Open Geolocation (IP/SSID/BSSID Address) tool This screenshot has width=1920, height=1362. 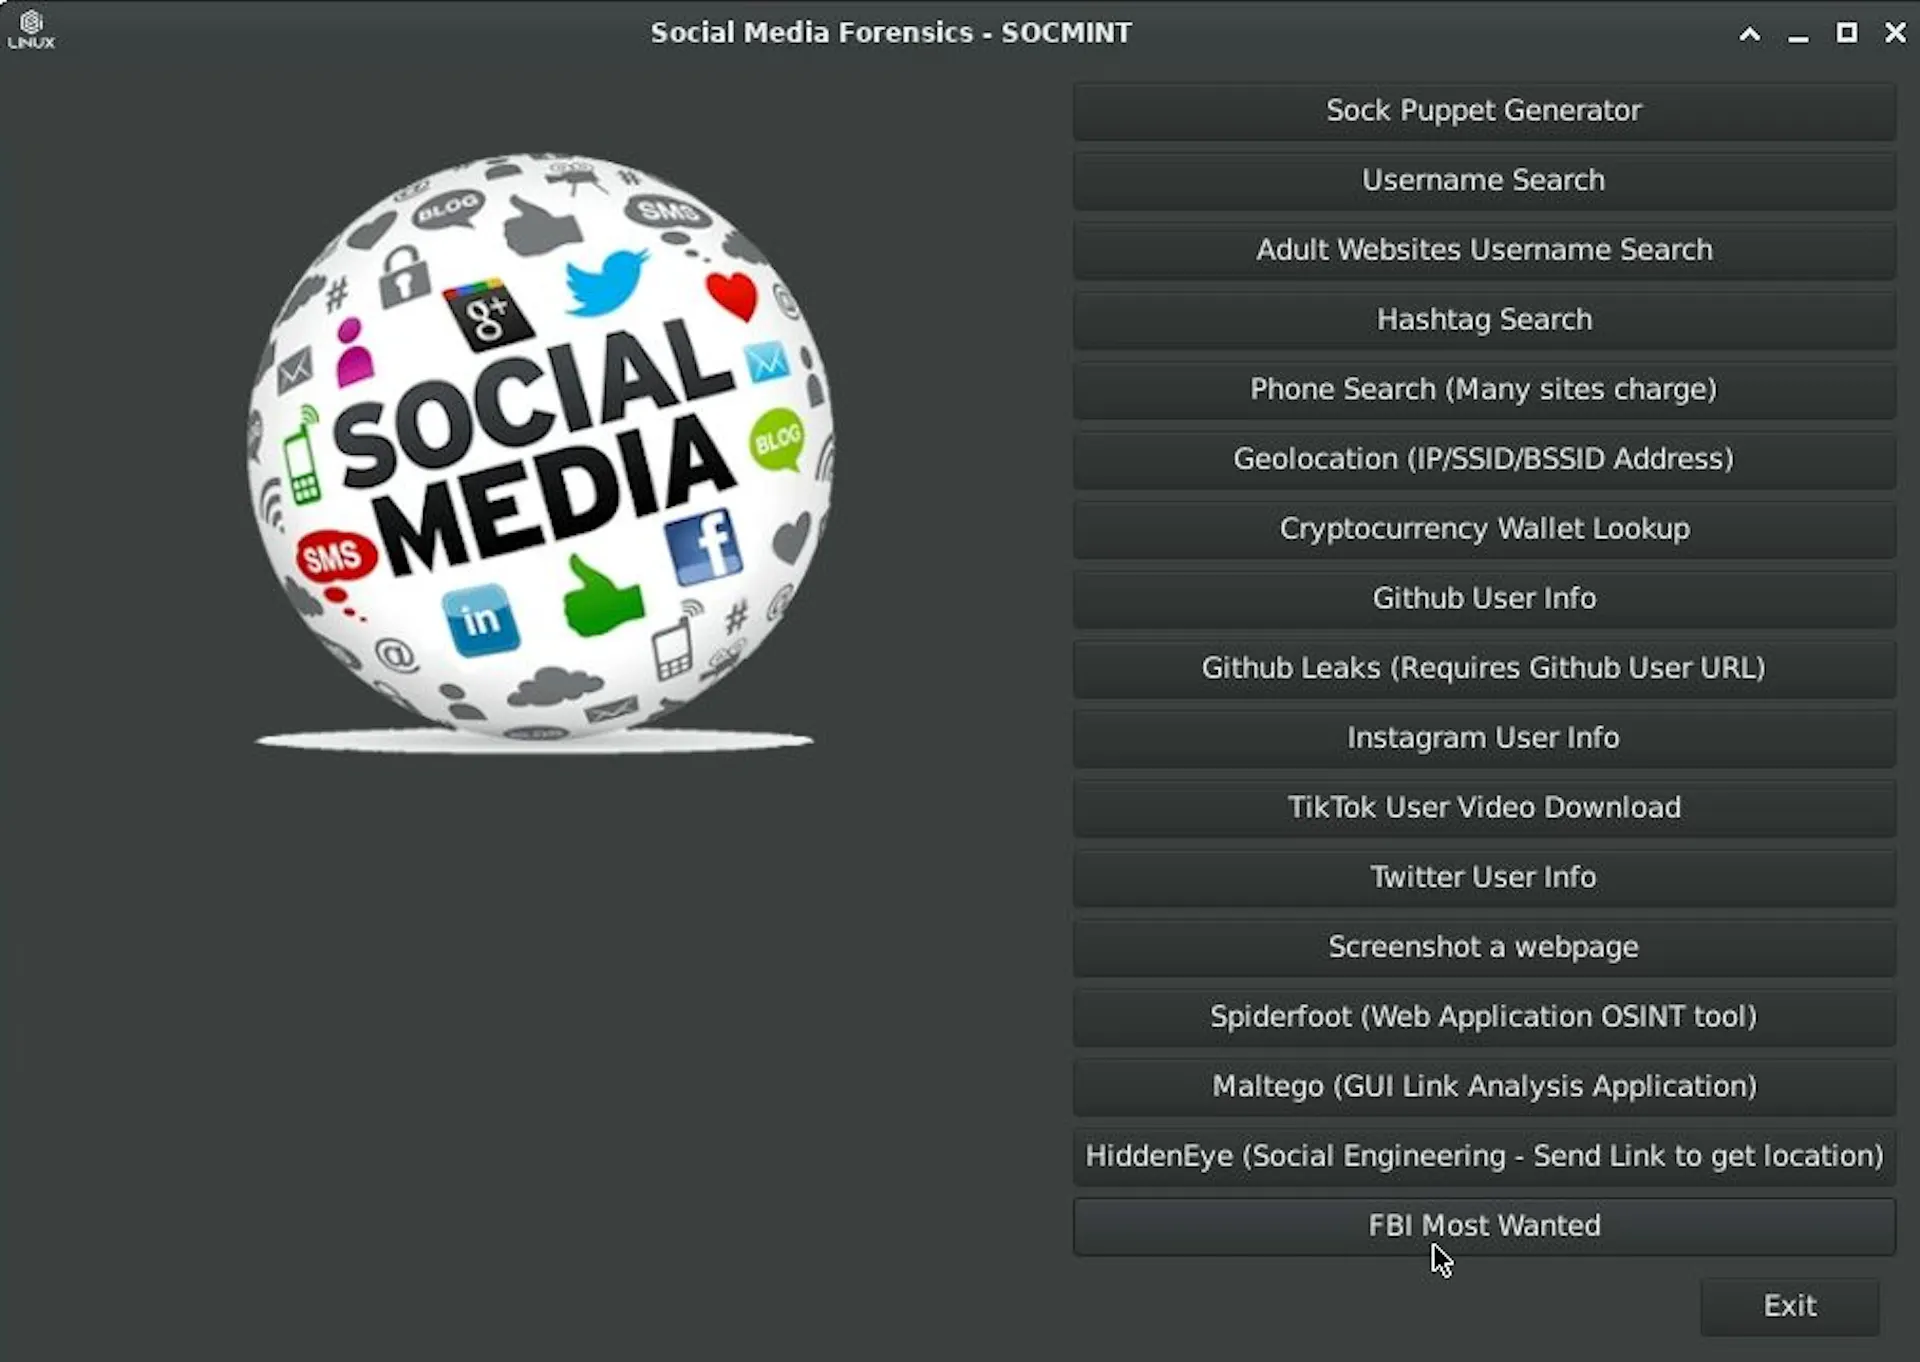point(1484,459)
